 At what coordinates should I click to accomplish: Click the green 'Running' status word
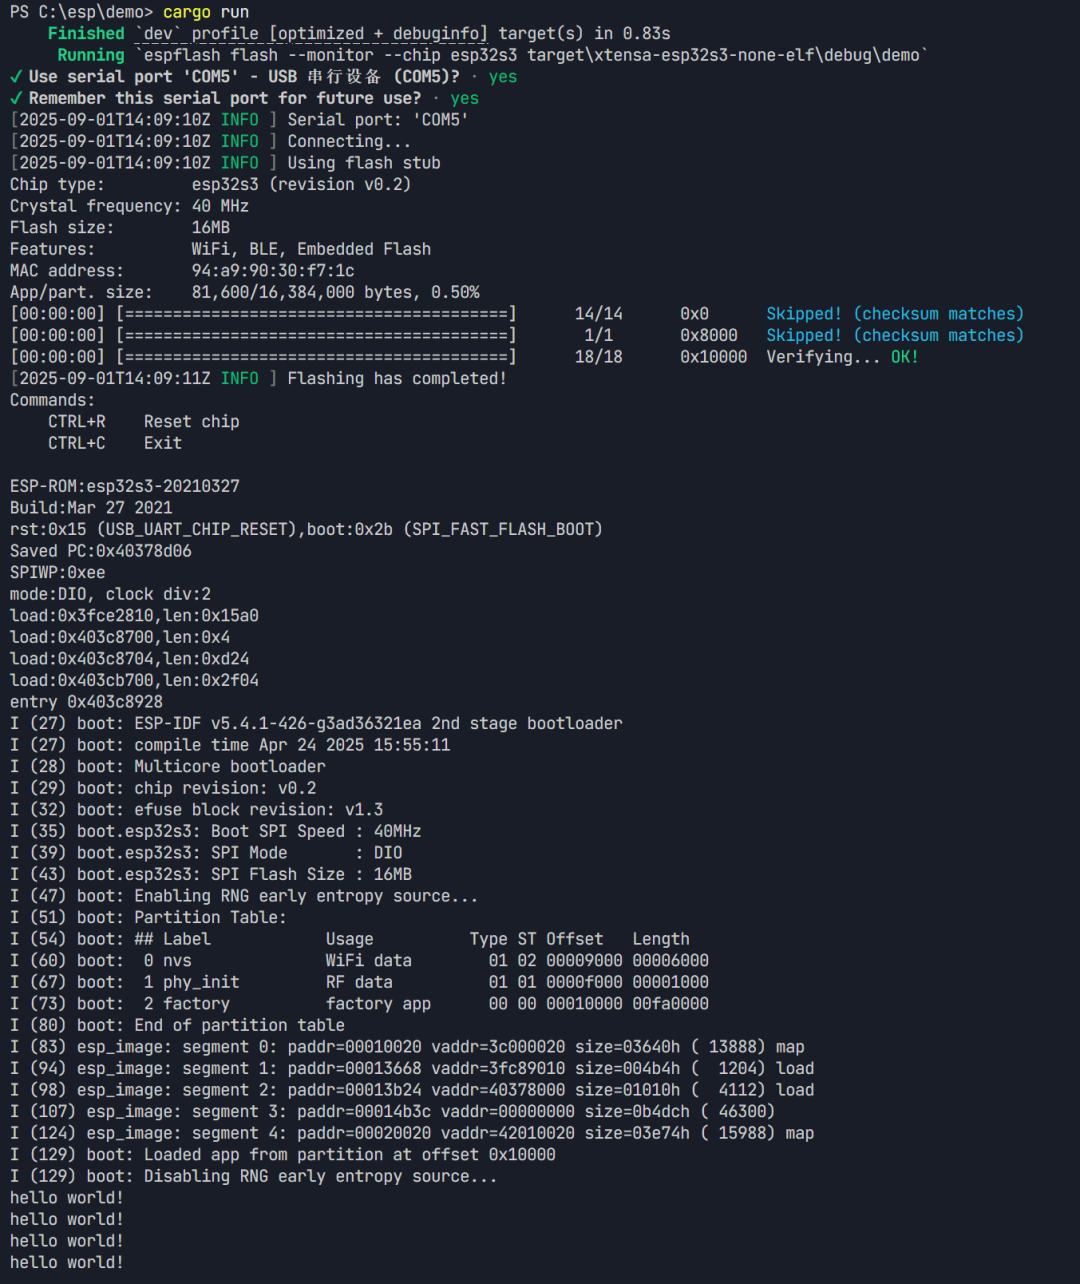(x=91, y=55)
